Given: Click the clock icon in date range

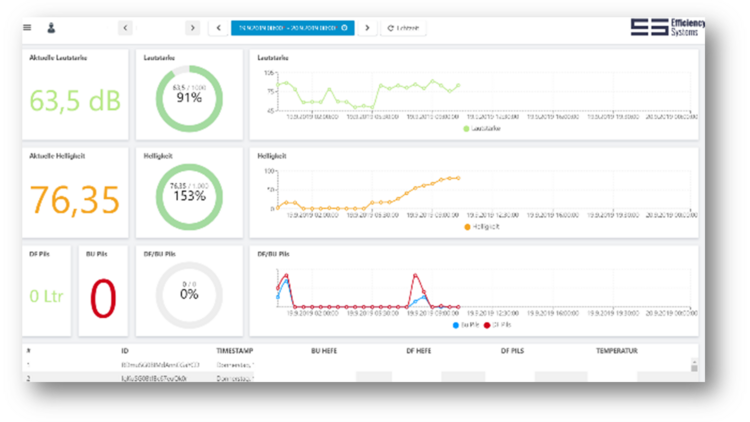Looking at the screenshot, I should coord(345,28).
